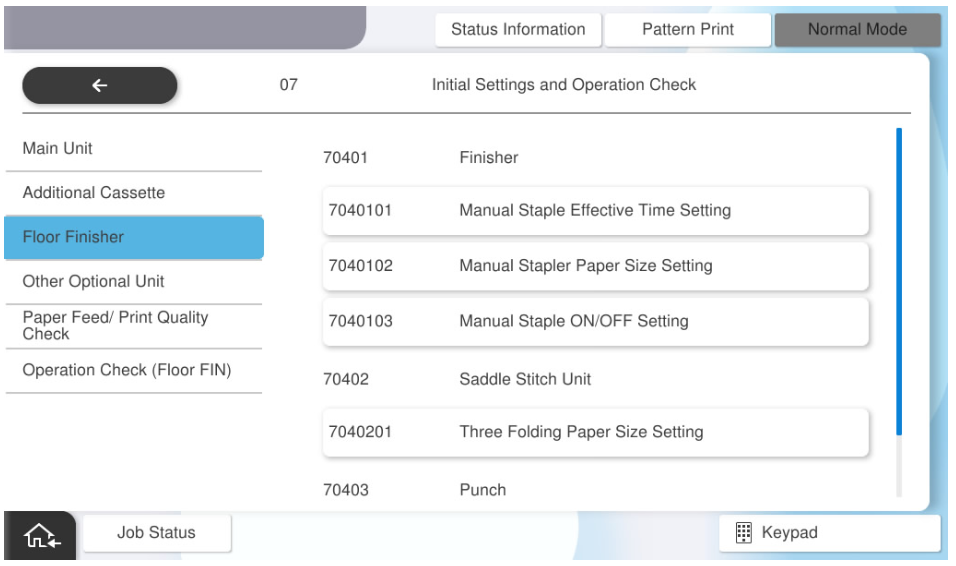Select Main Unit in the sidebar
This screenshot has width=956, height=566.
tap(133, 149)
